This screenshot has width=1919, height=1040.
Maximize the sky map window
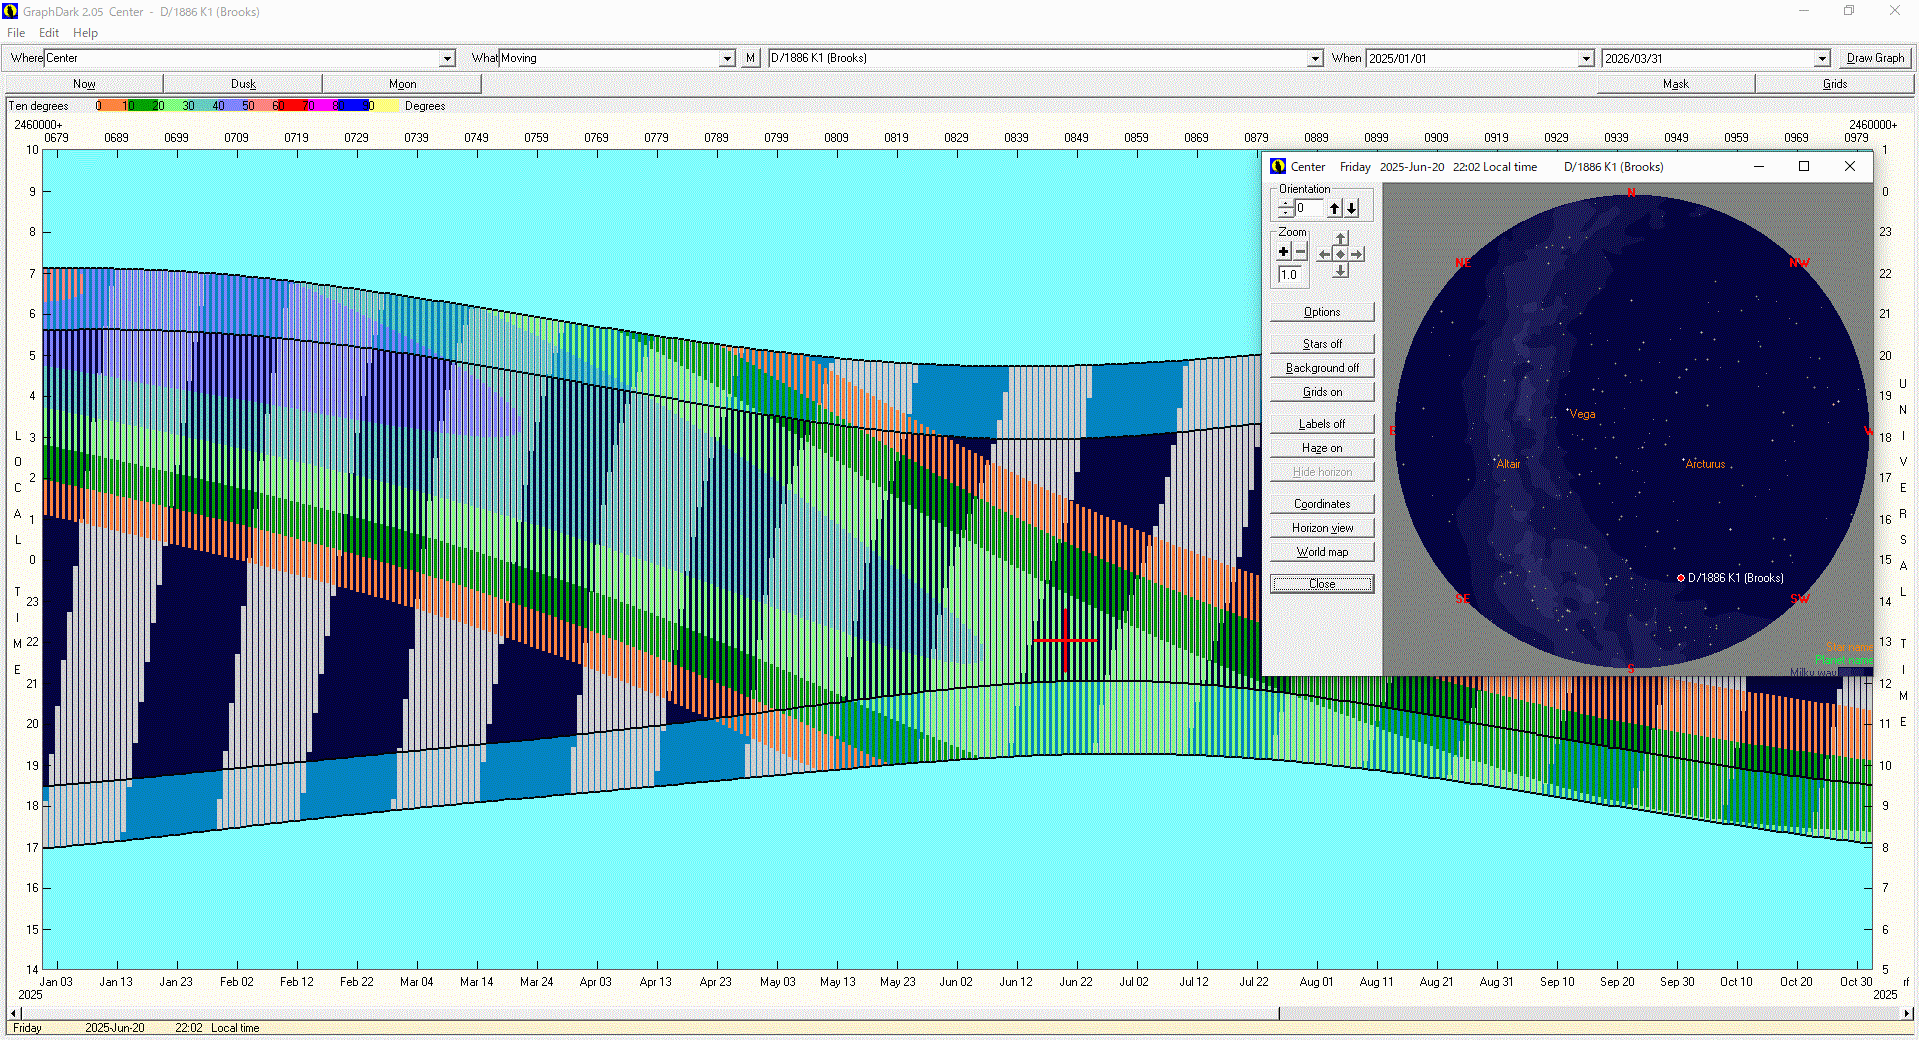tap(1804, 166)
